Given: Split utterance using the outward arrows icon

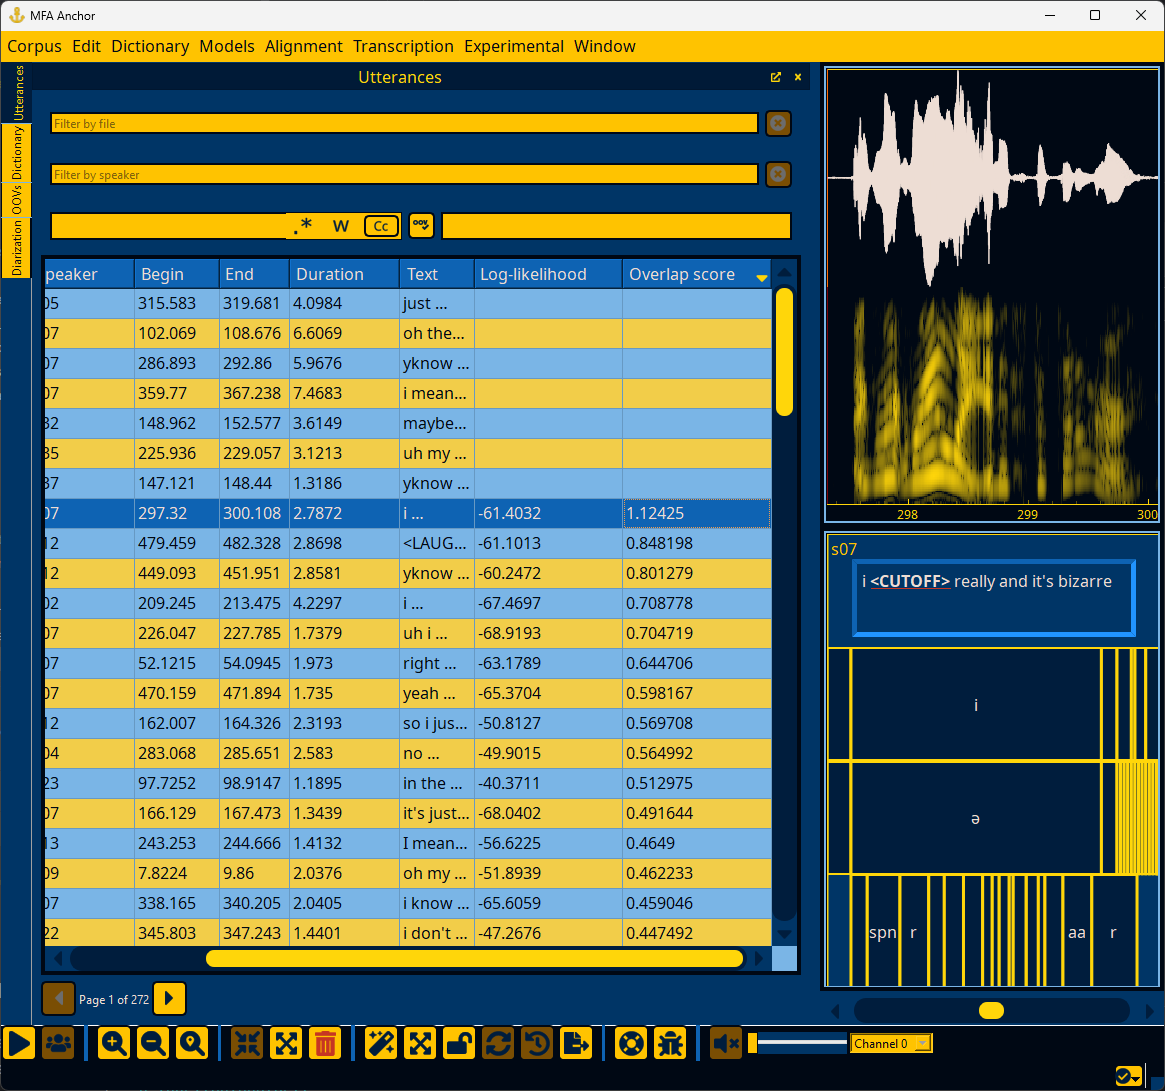Looking at the screenshot, I should tap(286, 1043).
